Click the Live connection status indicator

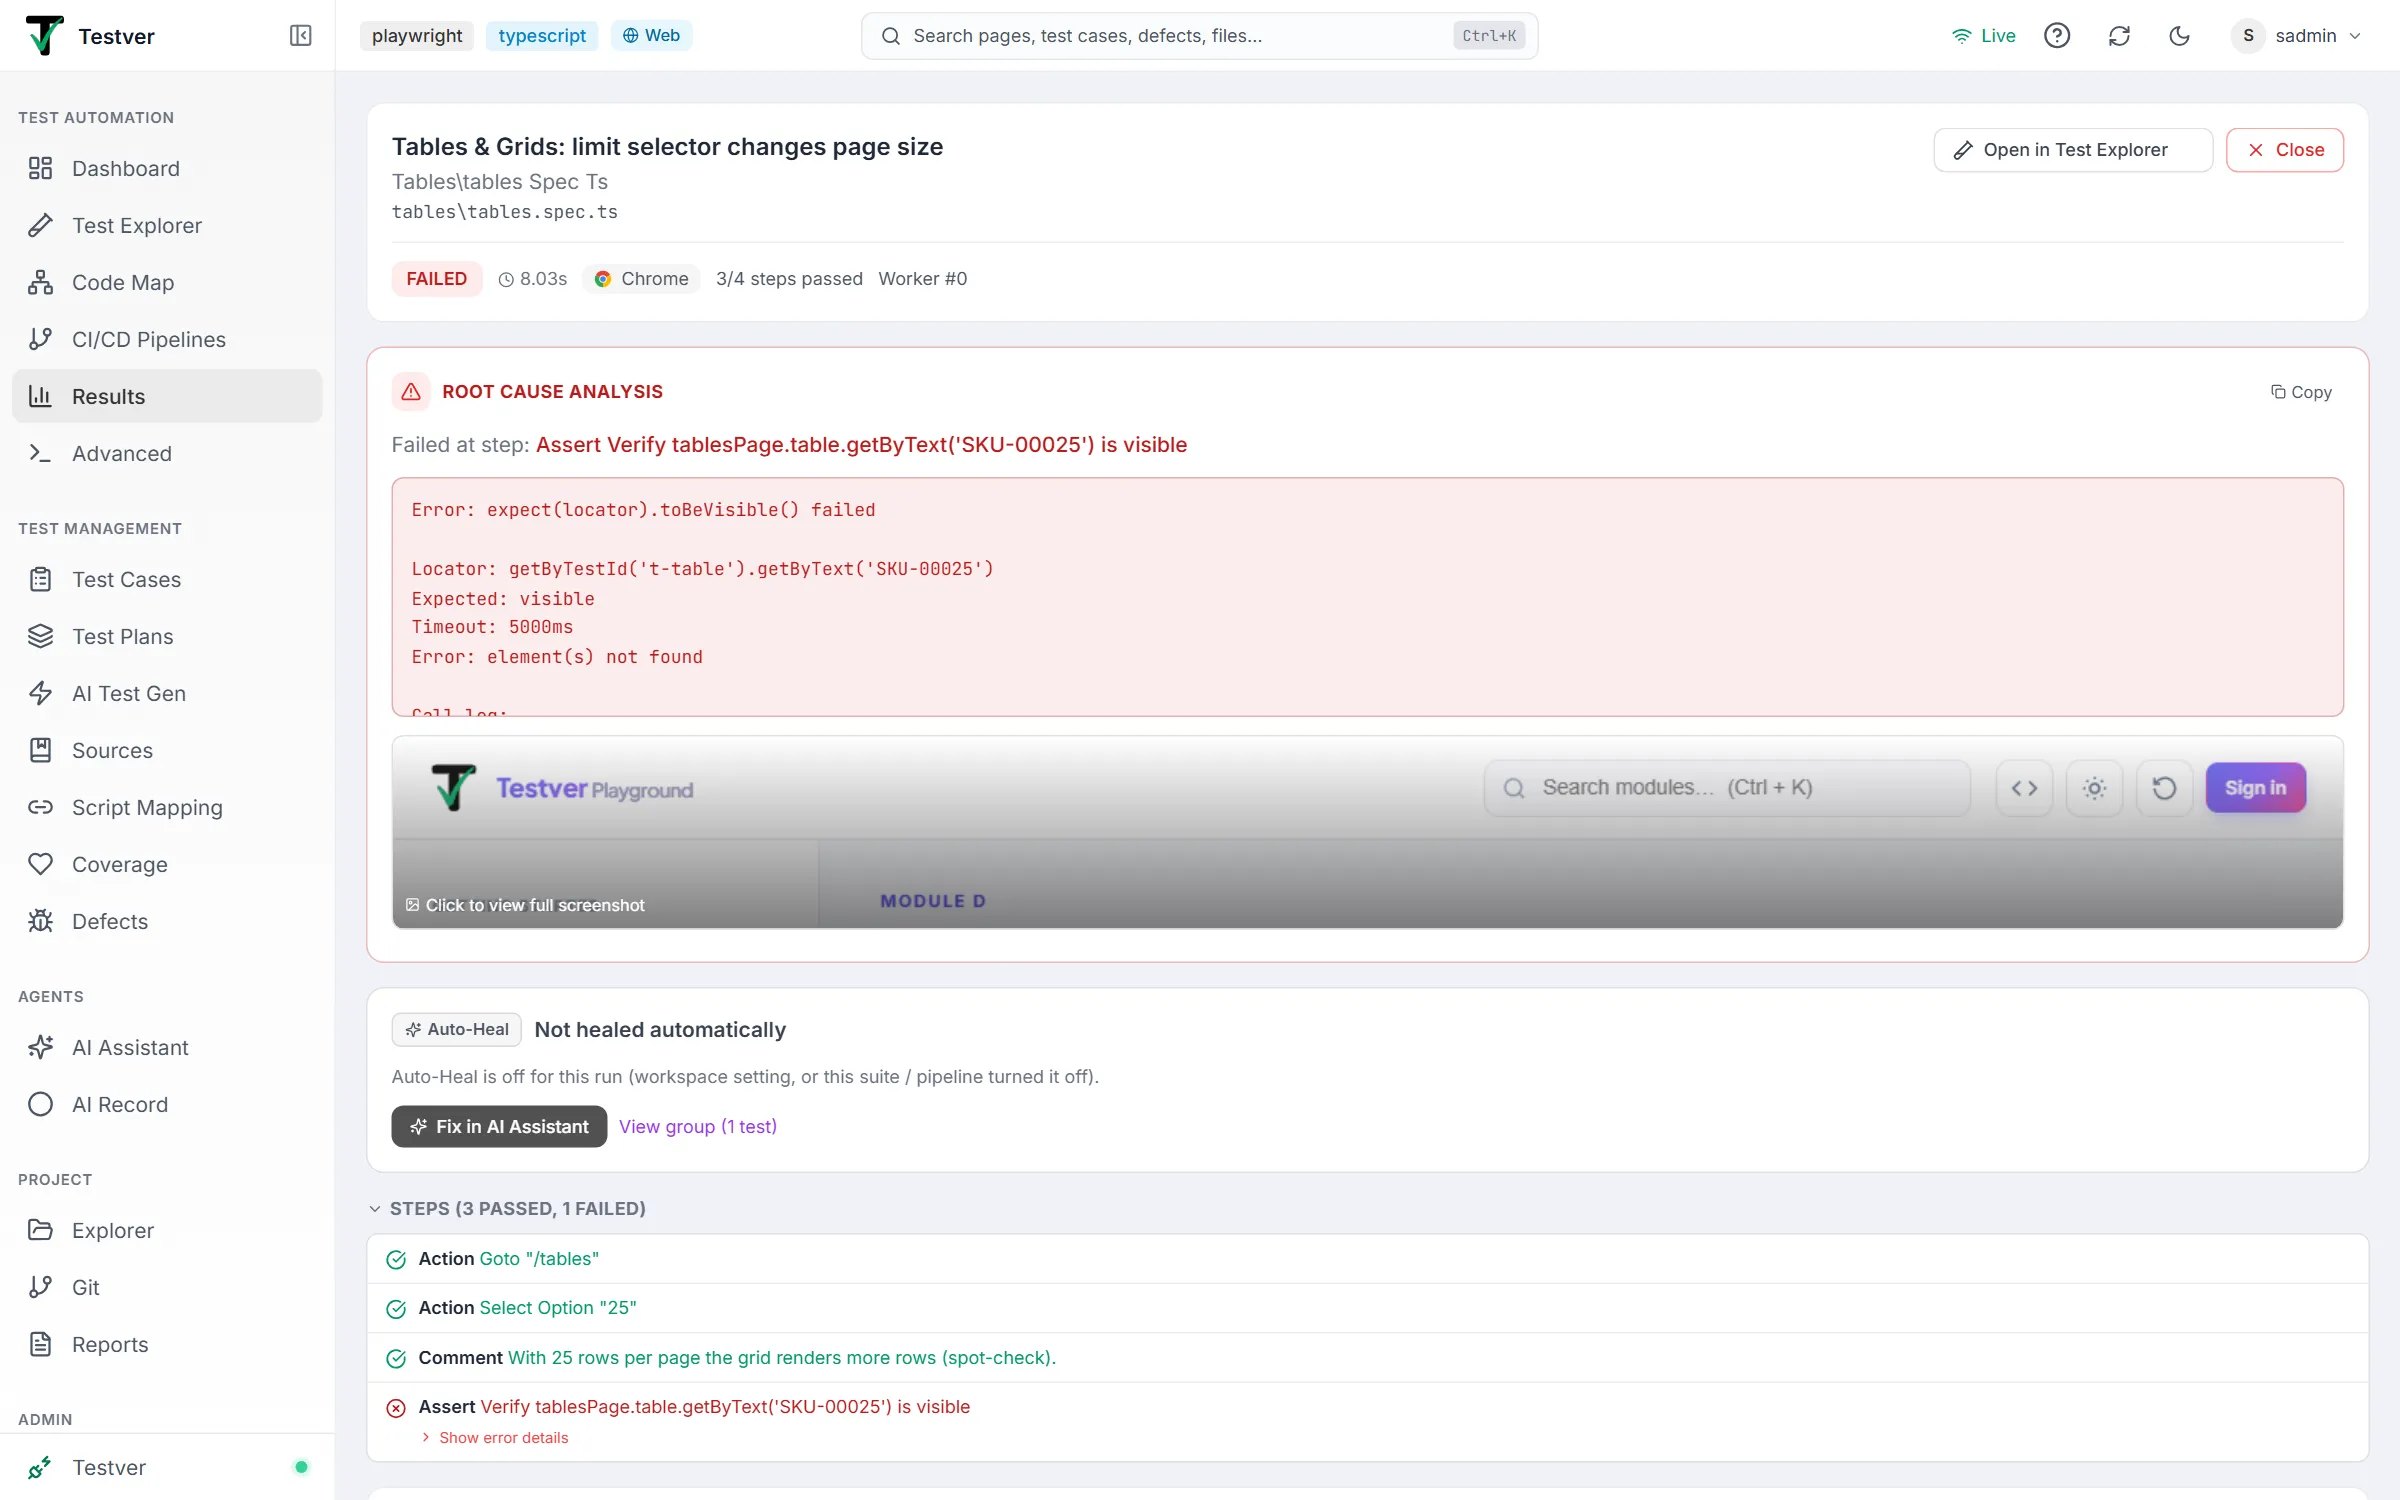point(1984,36)
